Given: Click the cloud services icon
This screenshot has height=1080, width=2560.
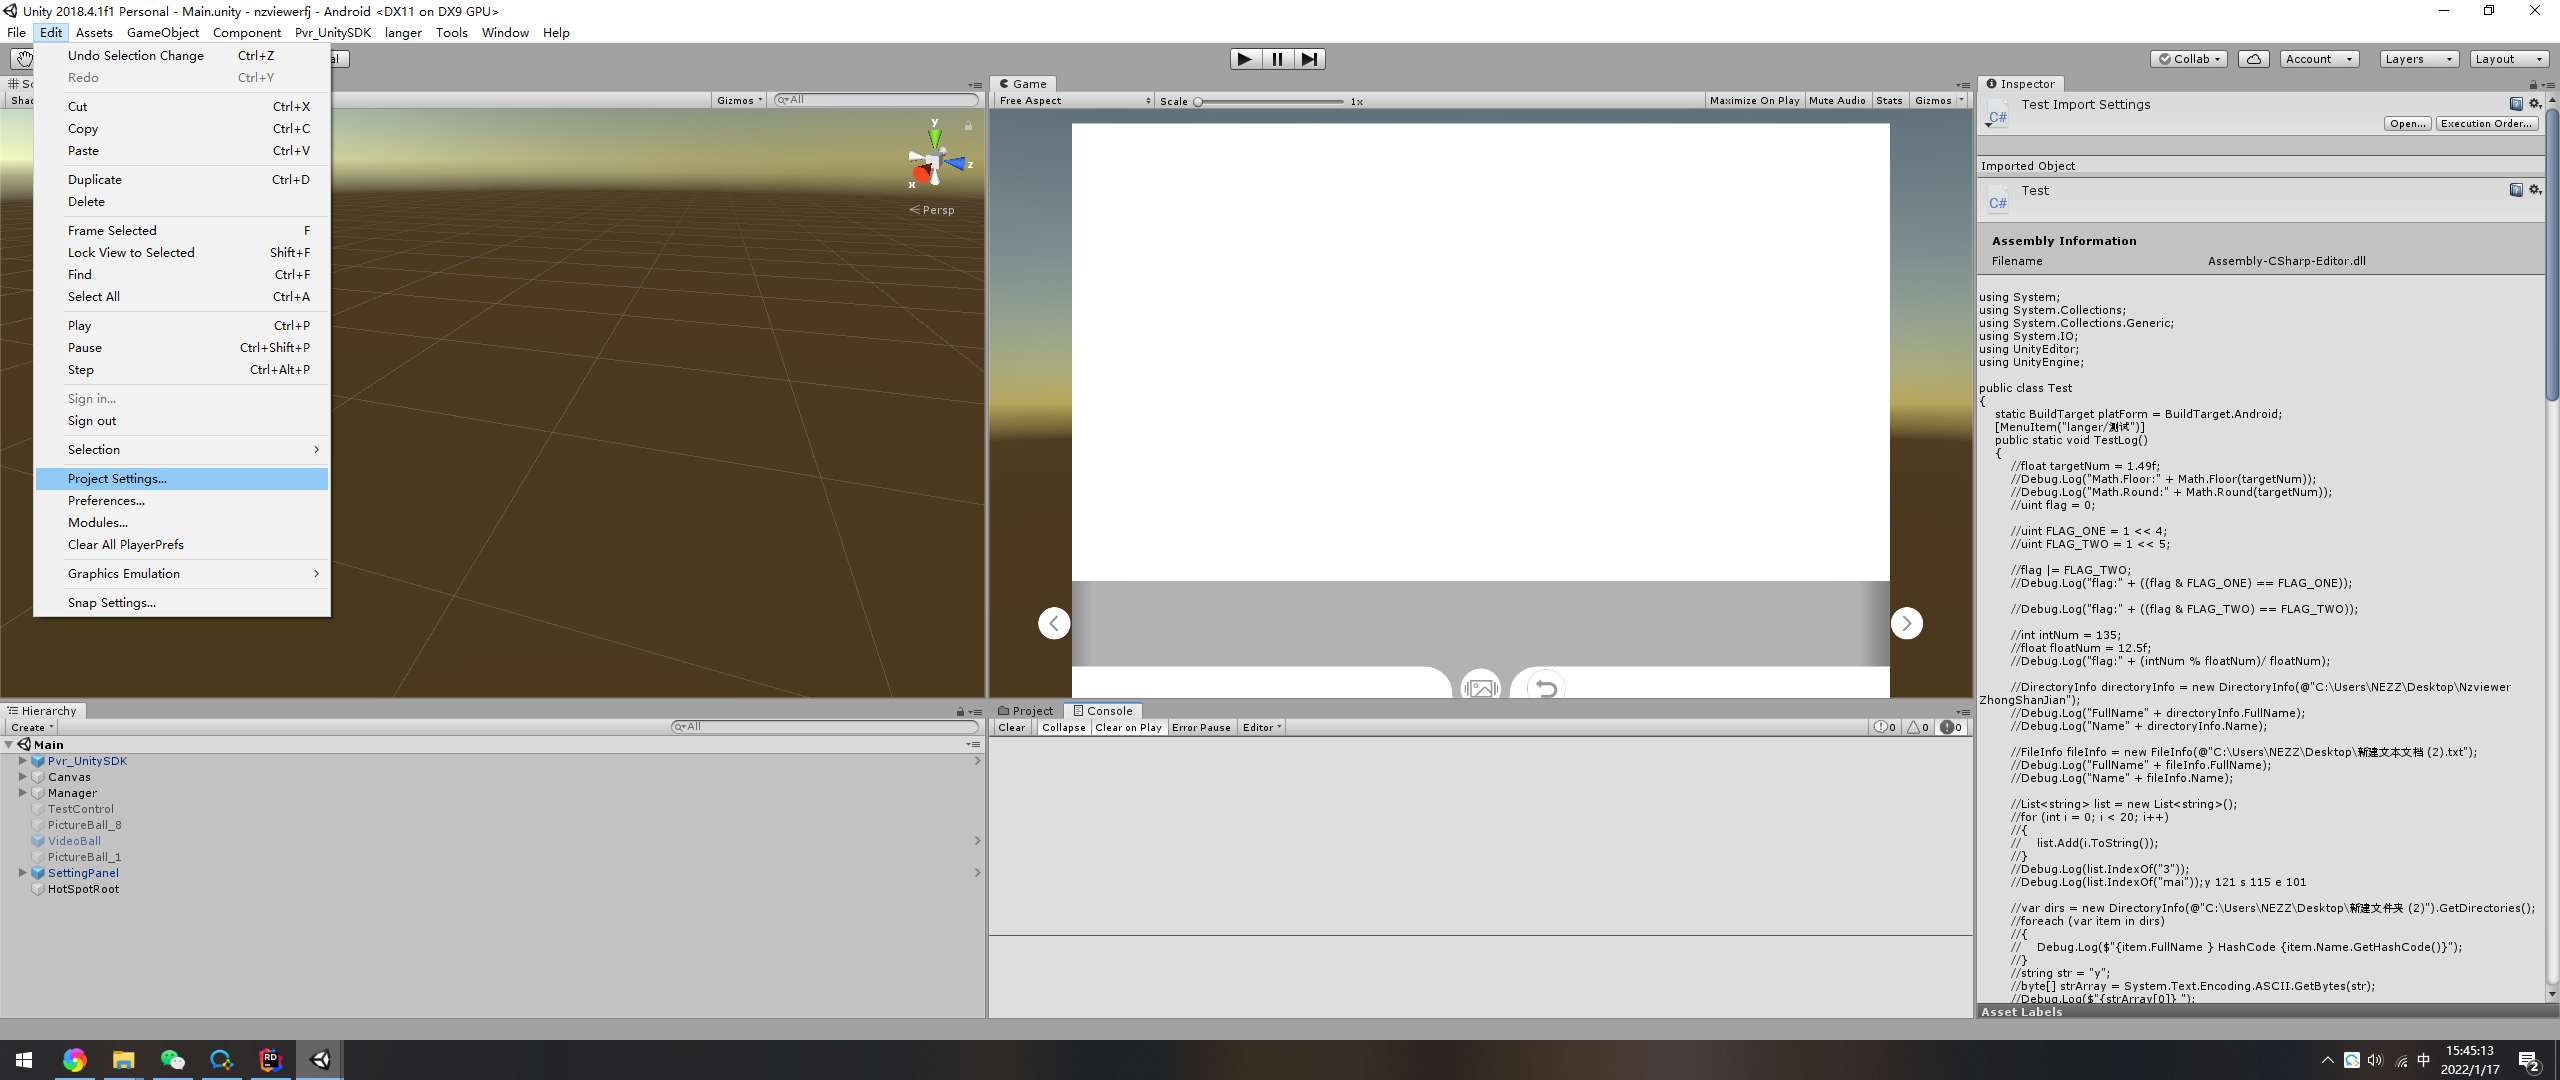Looking at the screenshot, I should [x=2253, y=59].
